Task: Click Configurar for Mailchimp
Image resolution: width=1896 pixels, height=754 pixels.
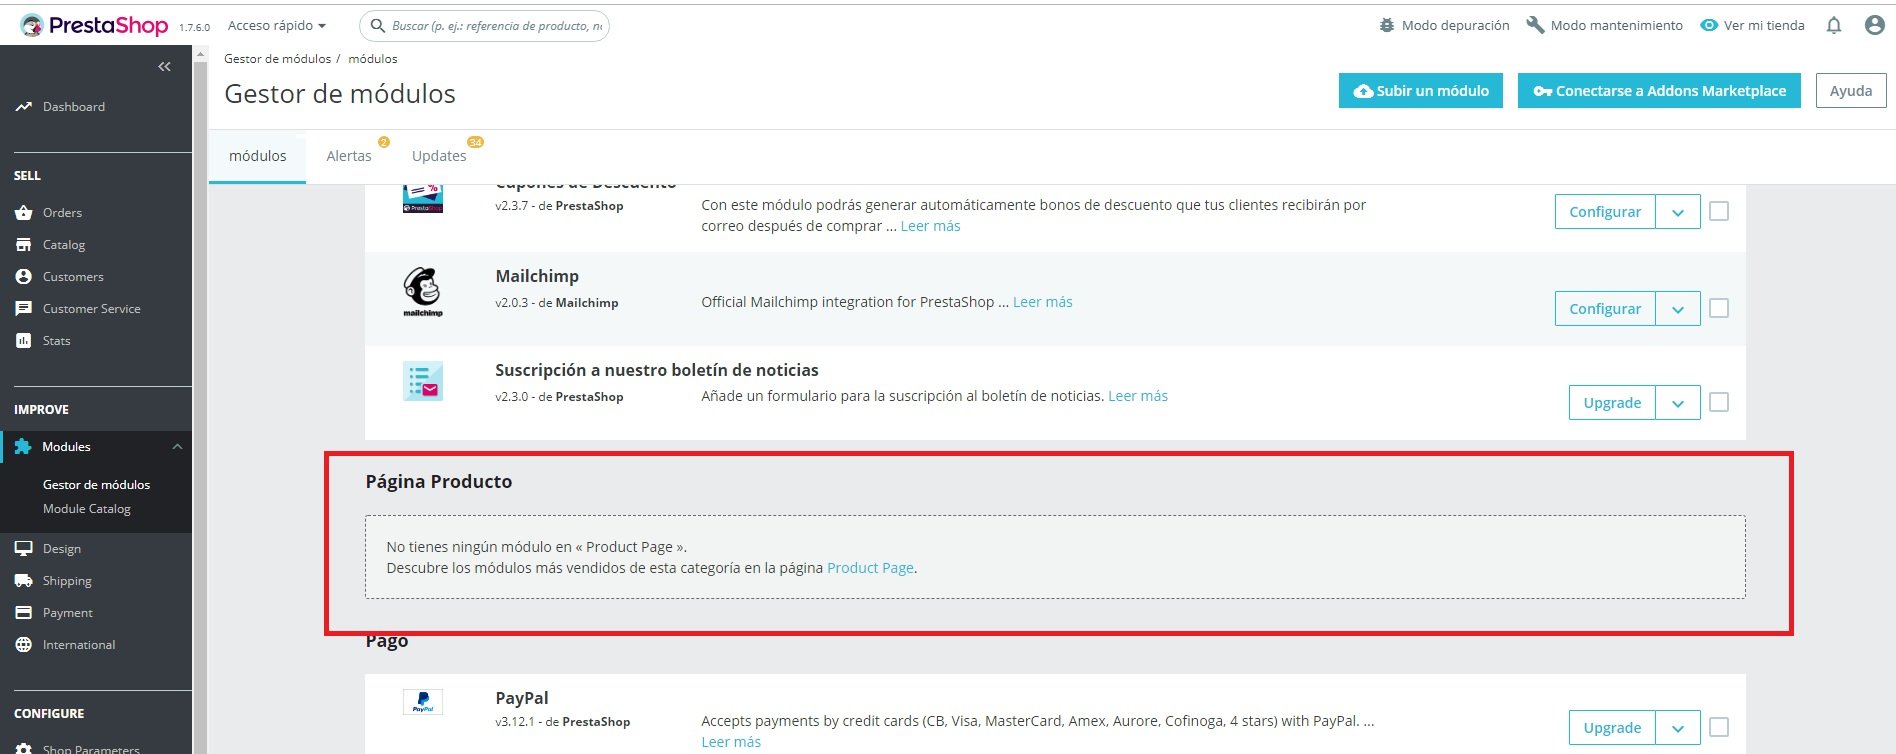Action: (1605, 309)
